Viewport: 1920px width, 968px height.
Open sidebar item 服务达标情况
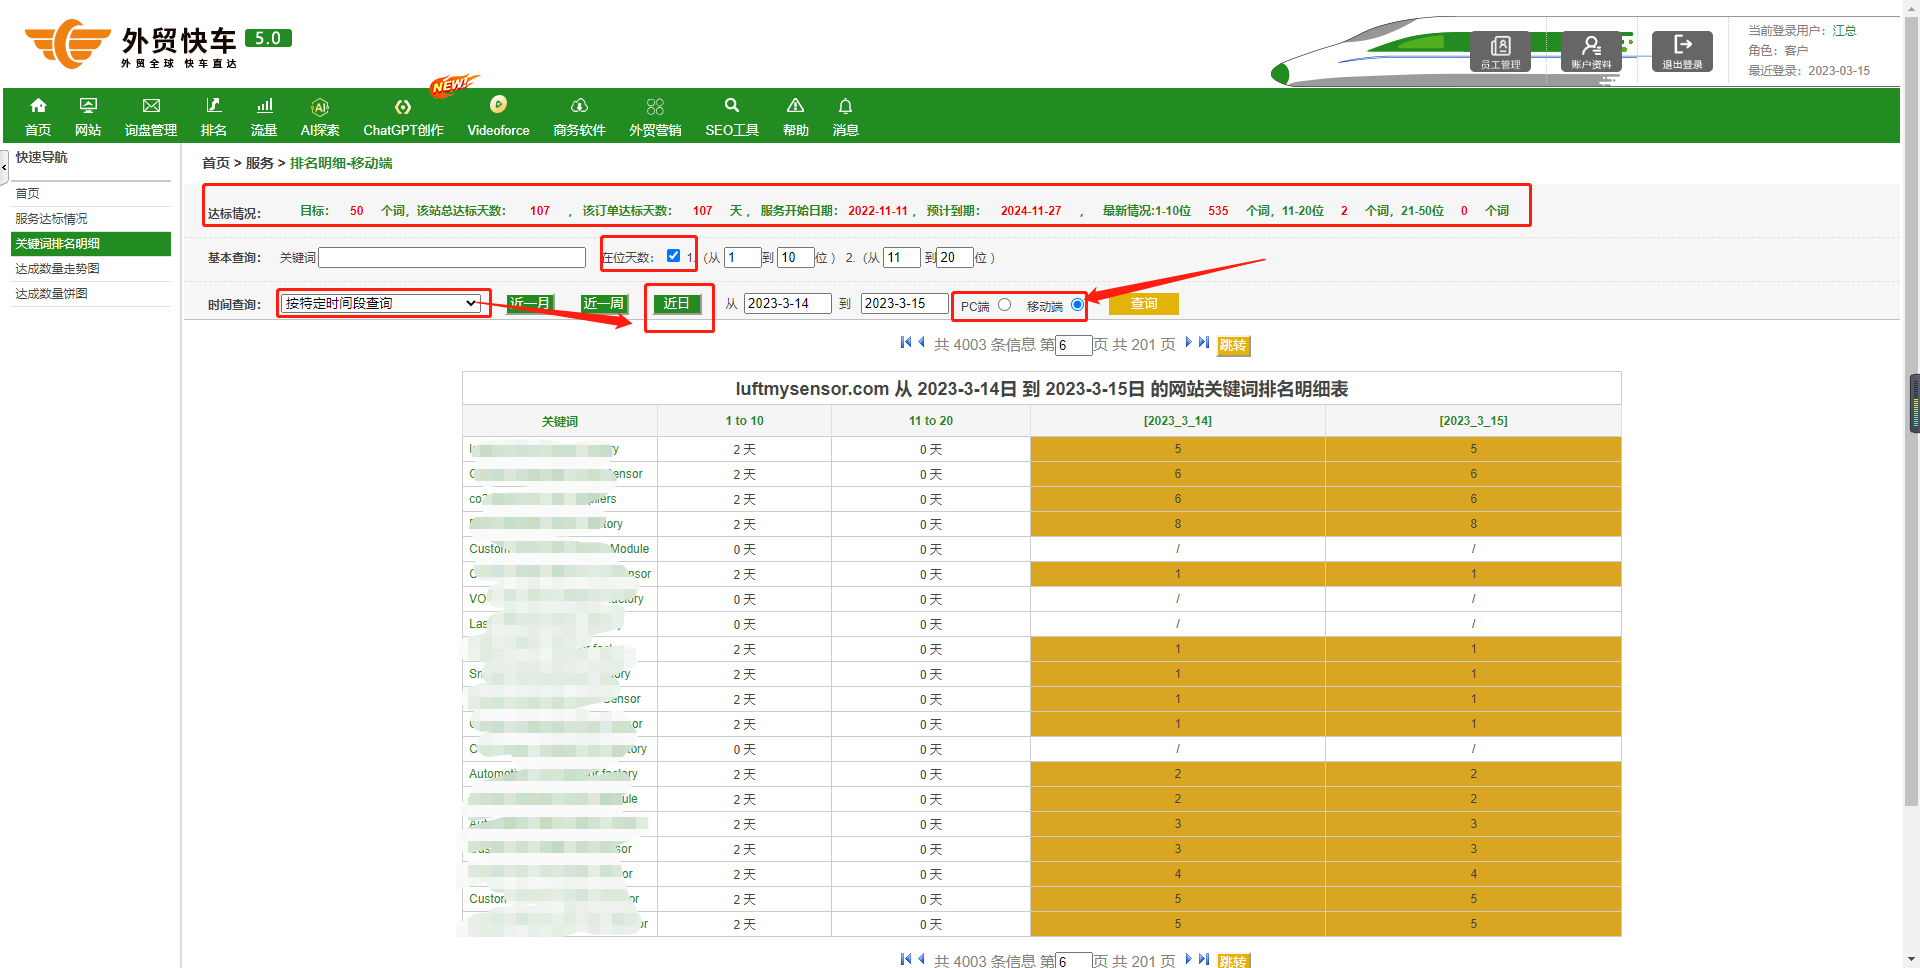point(52,218)
